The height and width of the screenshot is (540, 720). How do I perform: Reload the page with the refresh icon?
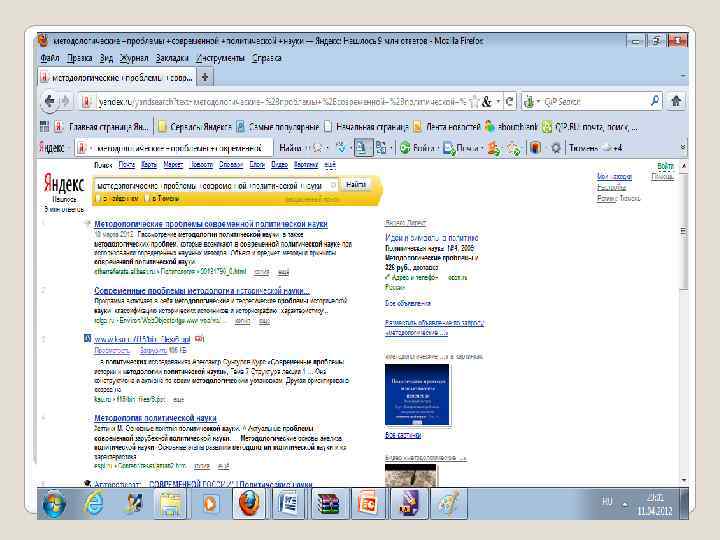tap(509, 101)
